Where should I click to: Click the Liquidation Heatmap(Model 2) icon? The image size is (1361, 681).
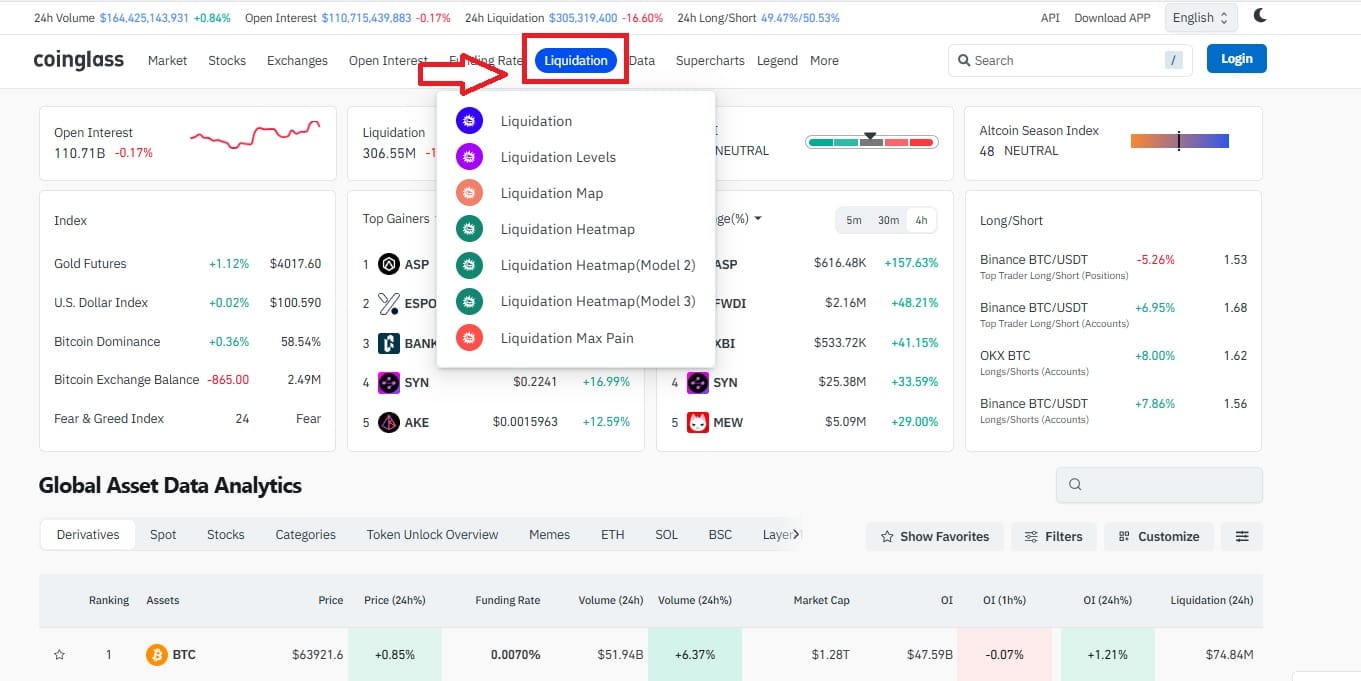[x=470, y=265]
